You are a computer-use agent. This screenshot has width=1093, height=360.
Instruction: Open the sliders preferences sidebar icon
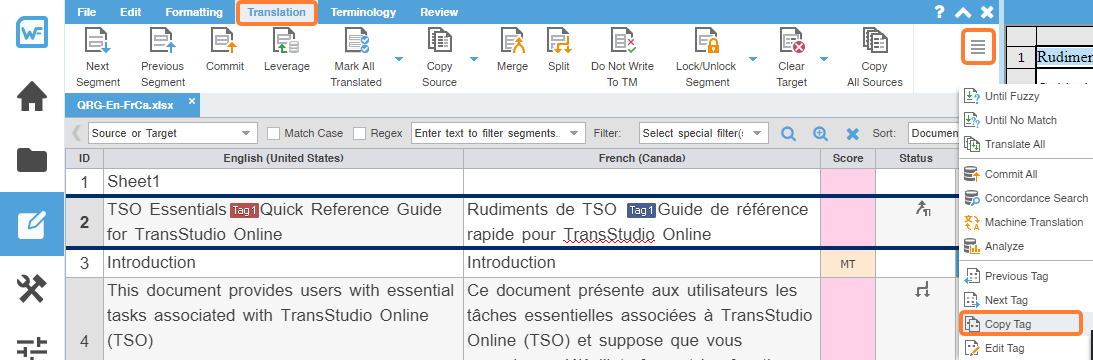coord(32,347)
